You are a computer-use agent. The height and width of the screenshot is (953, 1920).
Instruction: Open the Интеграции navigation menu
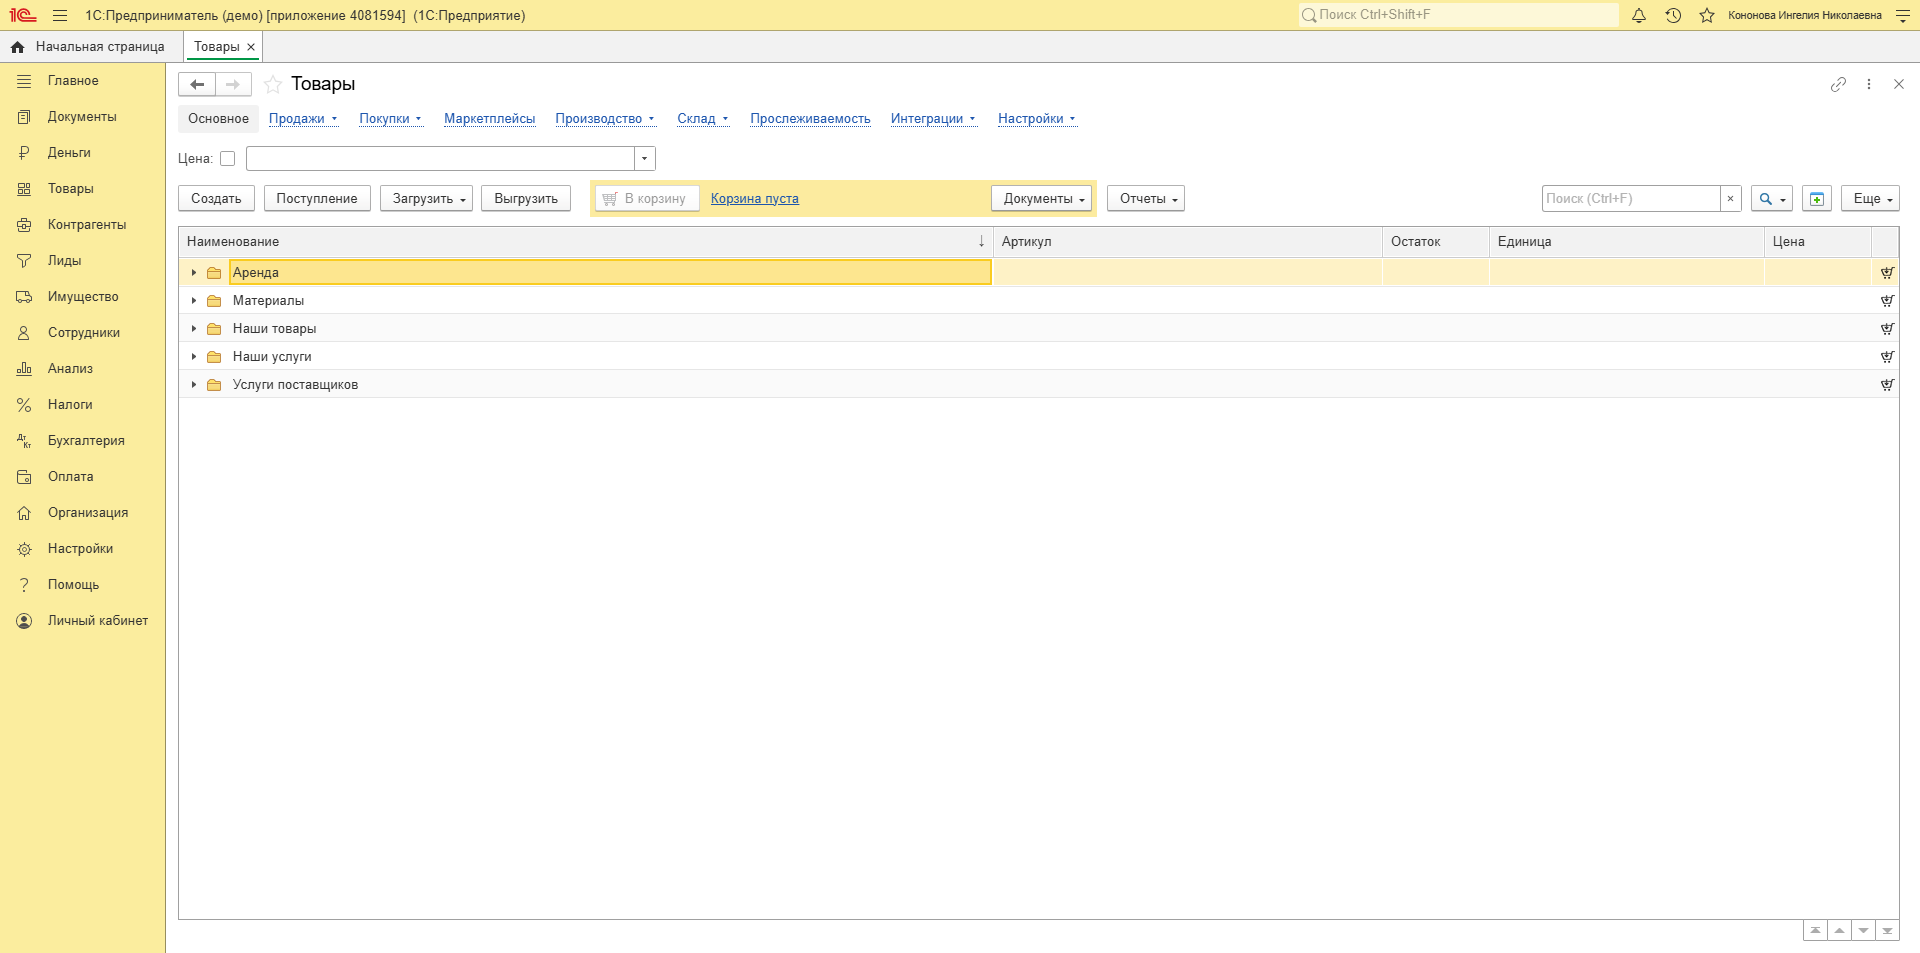pos(933,118)
